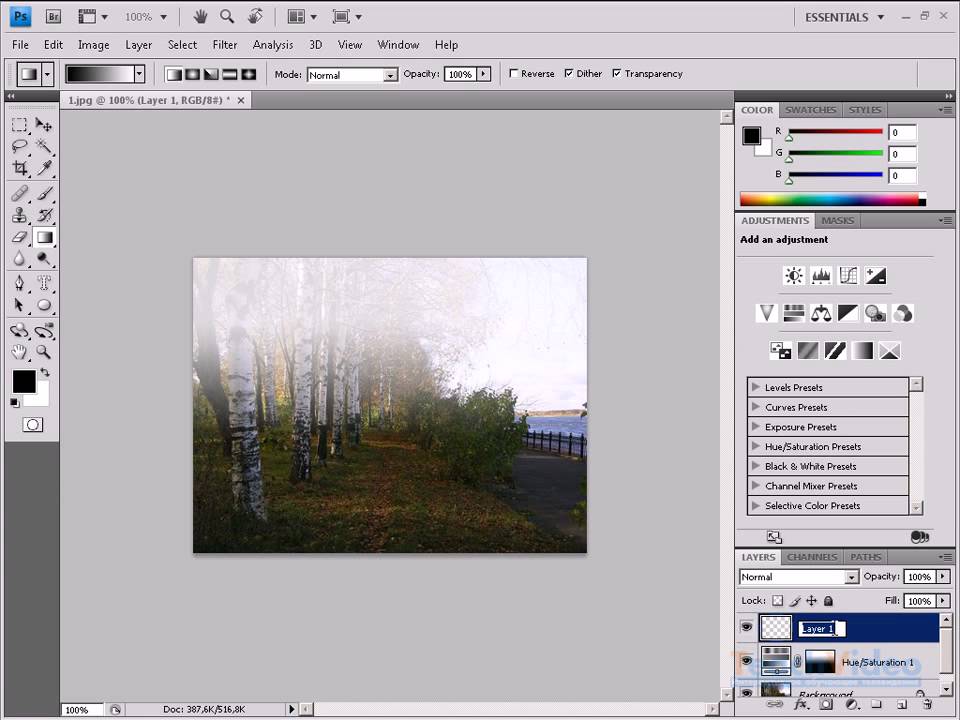The width and height of the screenshot is (960, 720).
Task: Open the Image menu
Action: (x=94, y=45)
